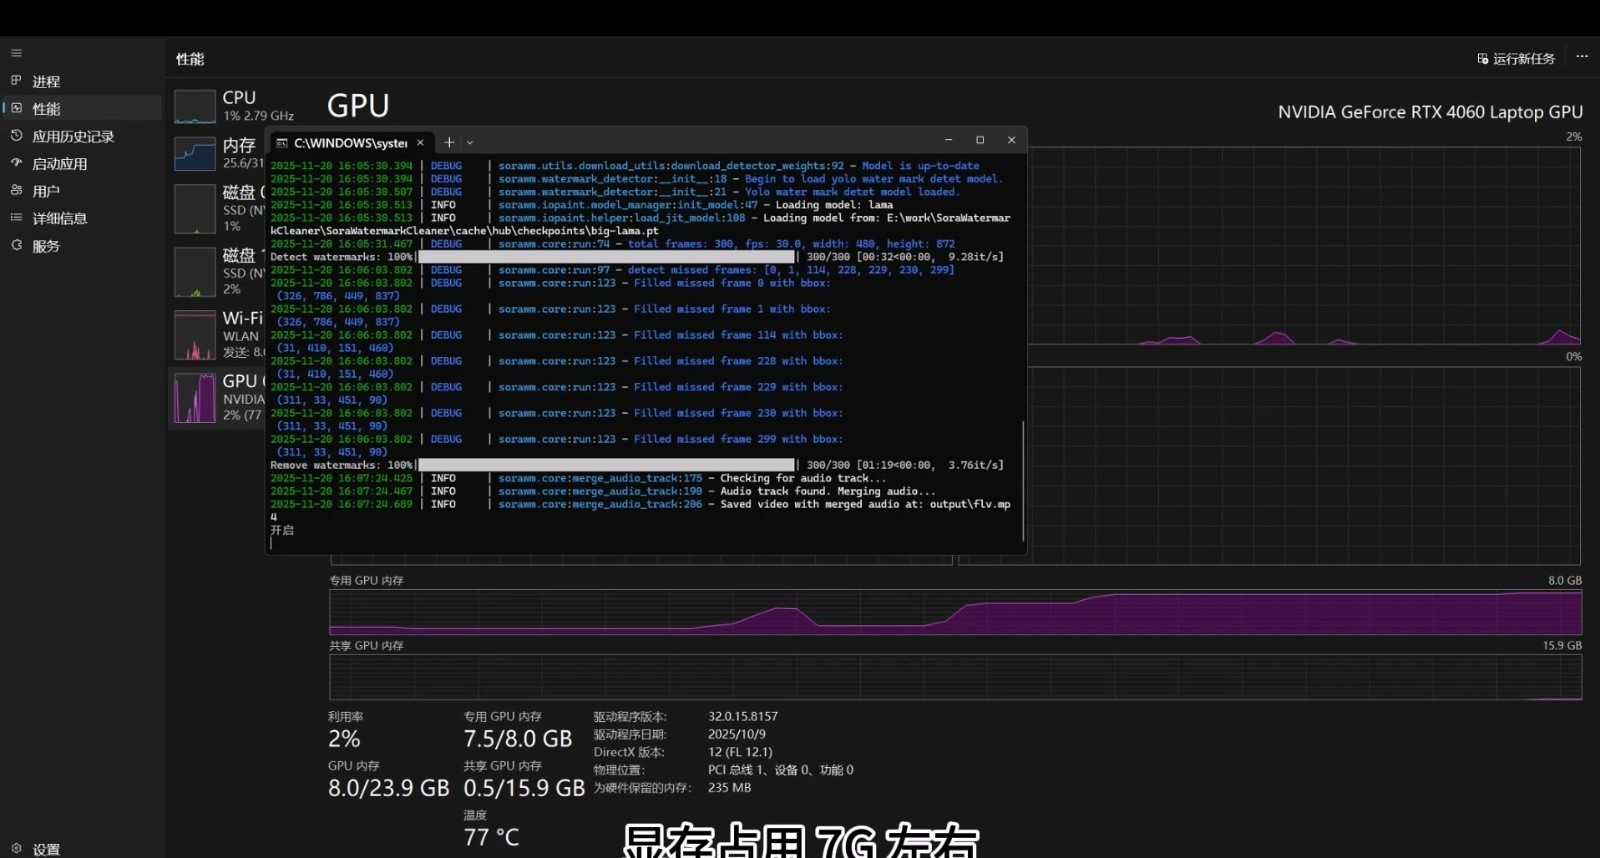Image resolution: width=1600 pixels, height=858 pixels.
Task: Click 运行新任务 run new task button
Action: click(x=1516, y=59)
